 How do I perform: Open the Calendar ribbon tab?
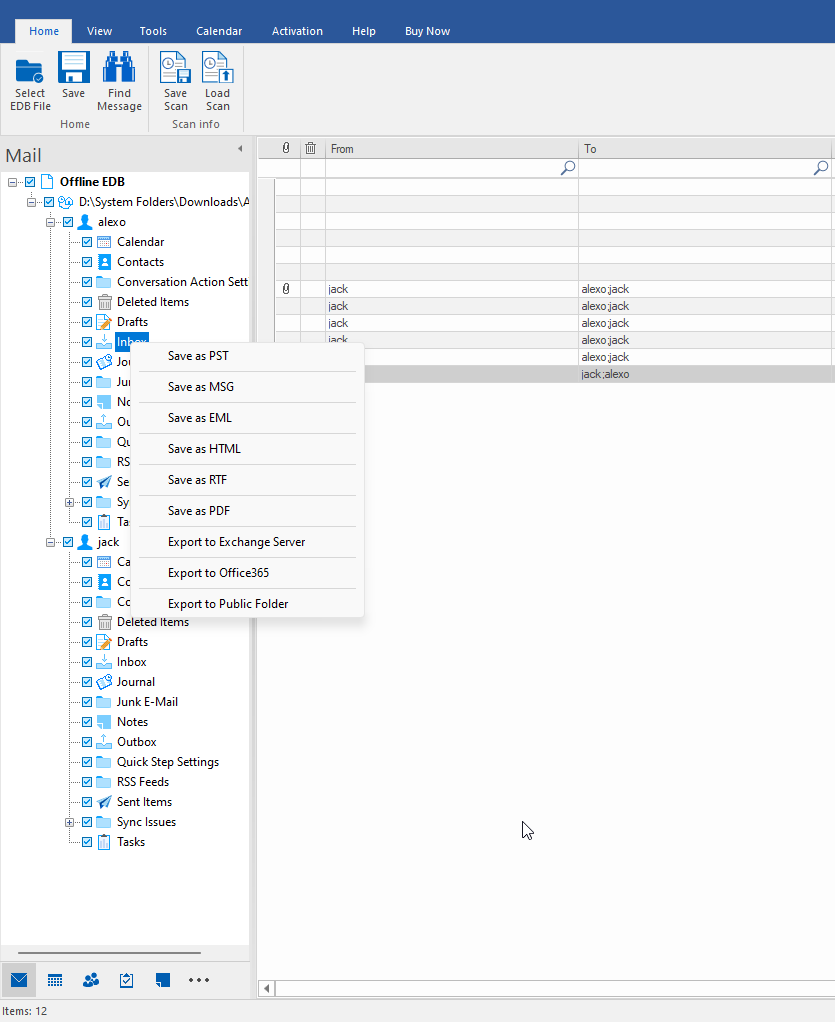point(219,31)
